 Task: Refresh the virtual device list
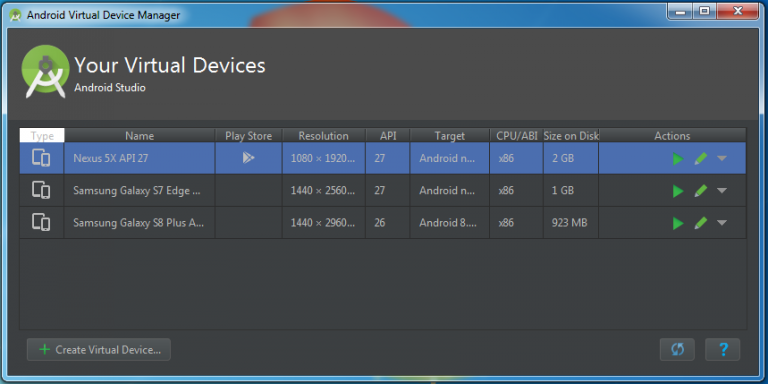pyautogui.click(x=677, y=350)
